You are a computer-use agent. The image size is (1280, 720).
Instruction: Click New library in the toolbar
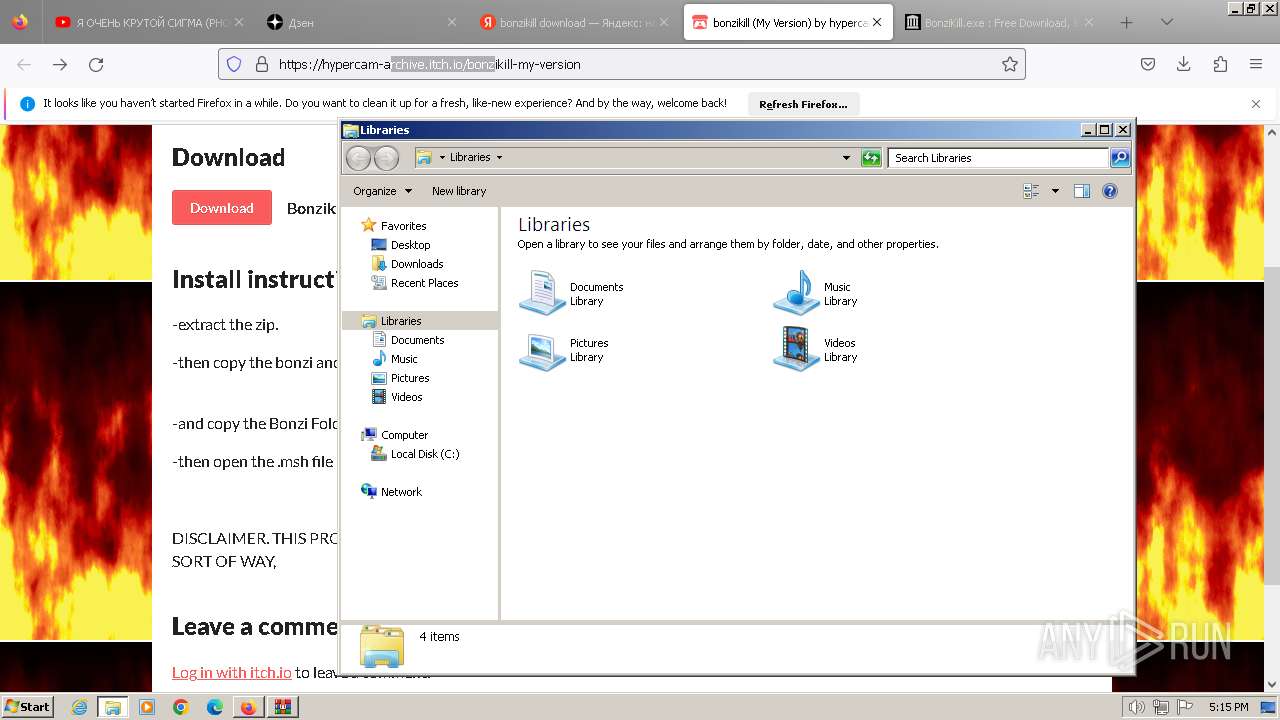tap(459, 191)
